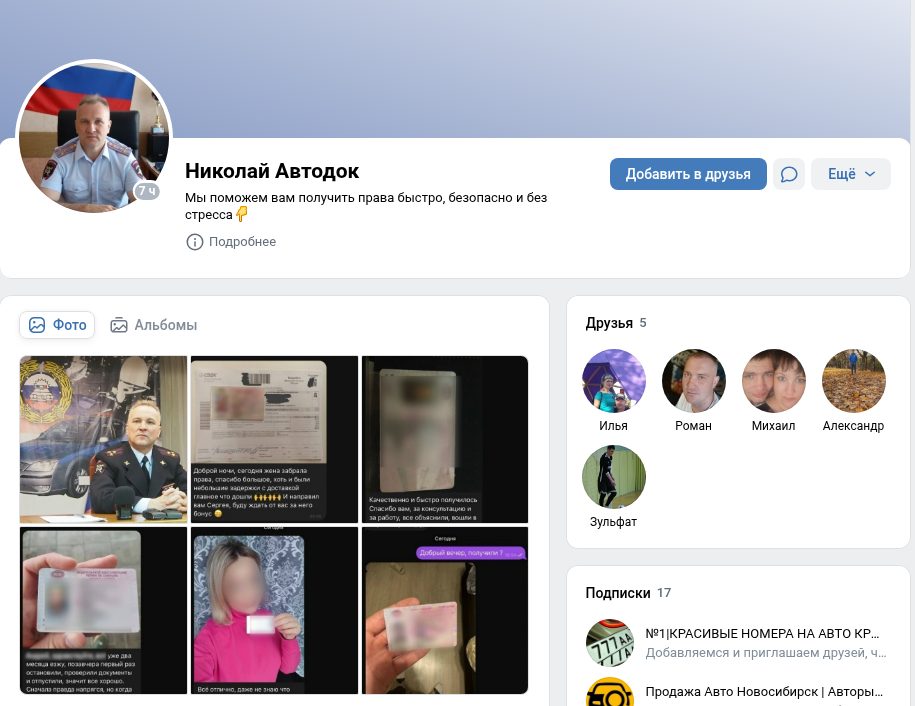
Task: Open friend Михаил's profile avatar
Action: point(774,381)
